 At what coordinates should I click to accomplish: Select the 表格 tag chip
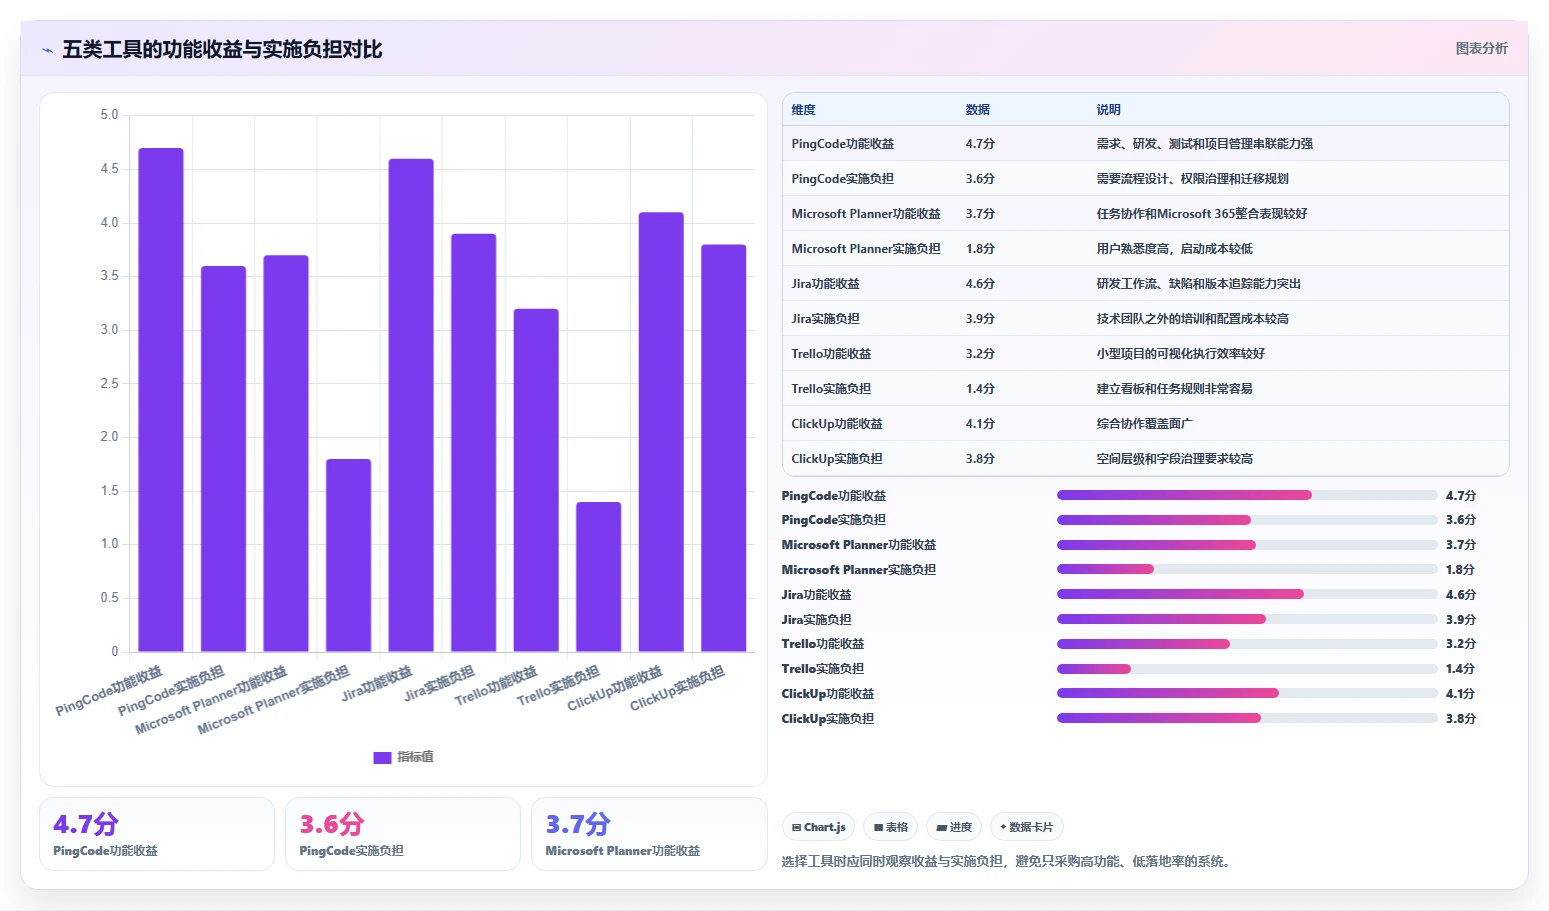click(890, 827)
